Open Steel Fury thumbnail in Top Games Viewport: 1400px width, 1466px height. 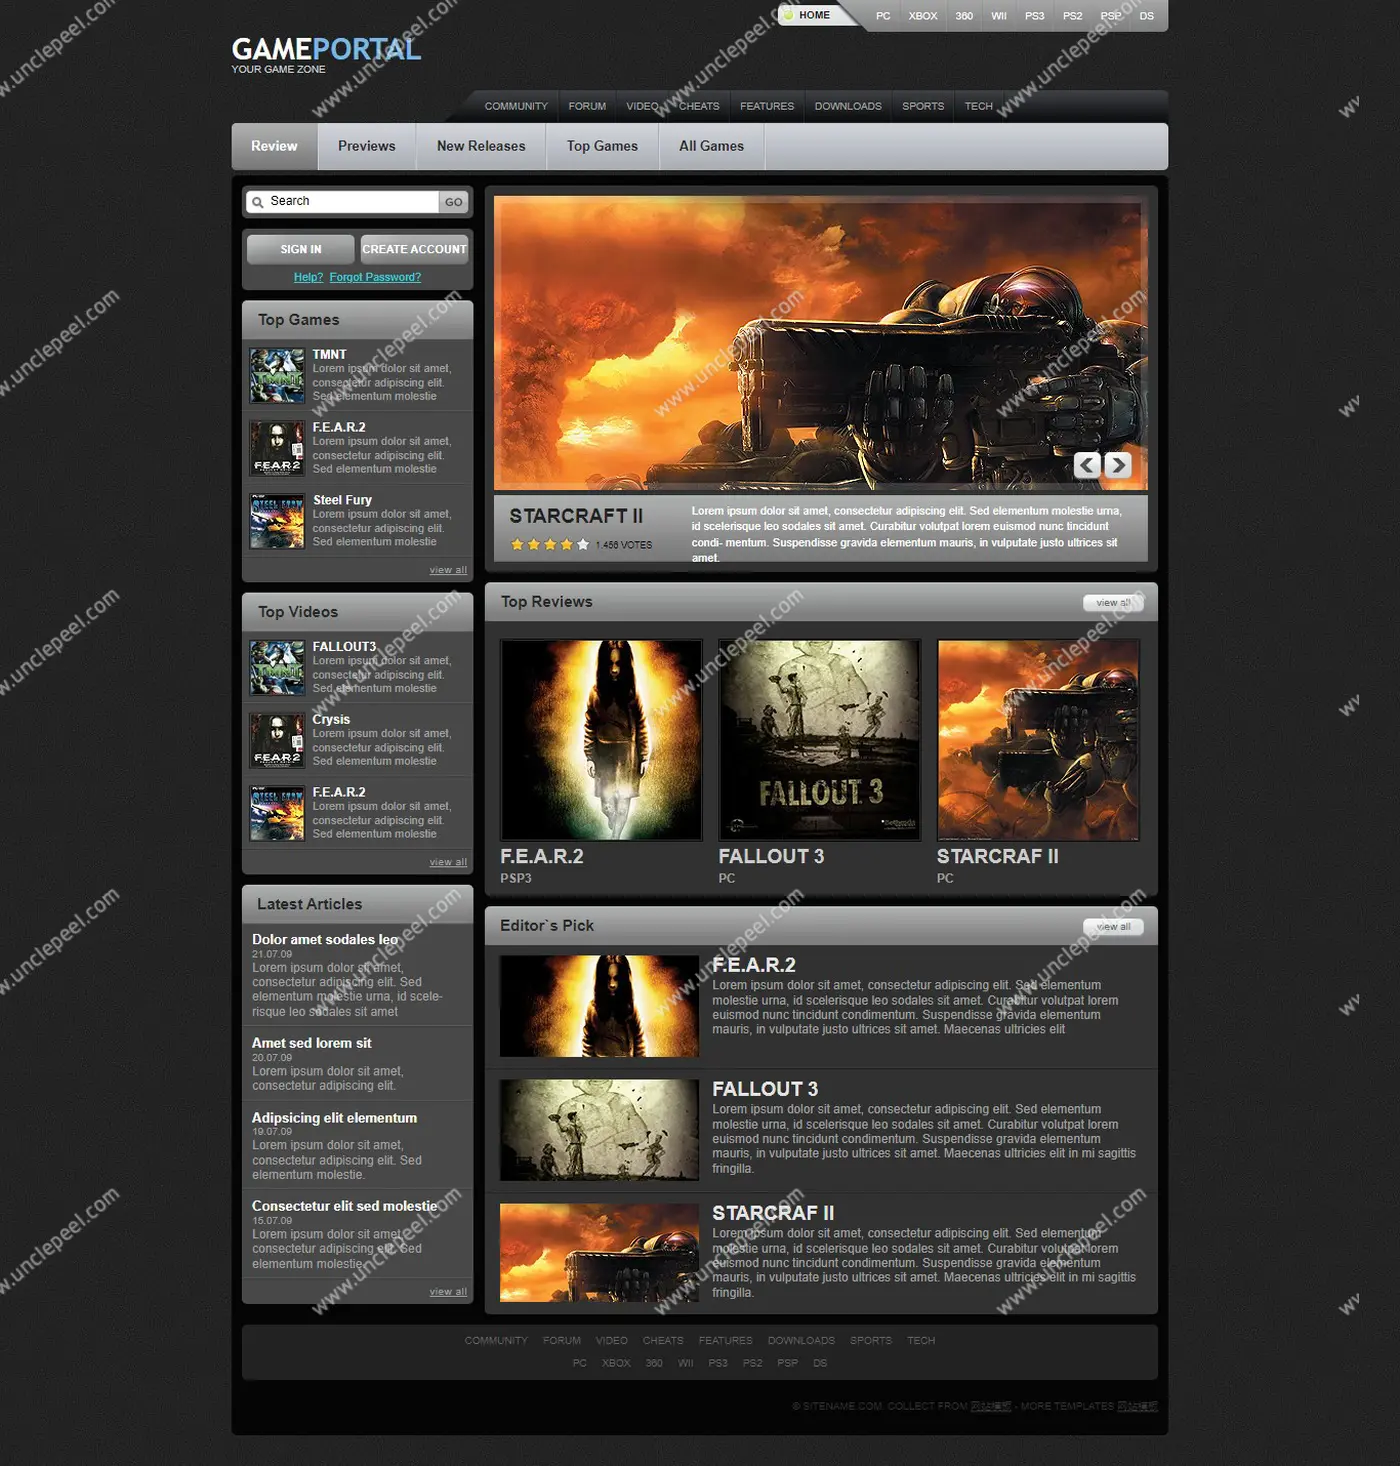[x=277, y=521]
